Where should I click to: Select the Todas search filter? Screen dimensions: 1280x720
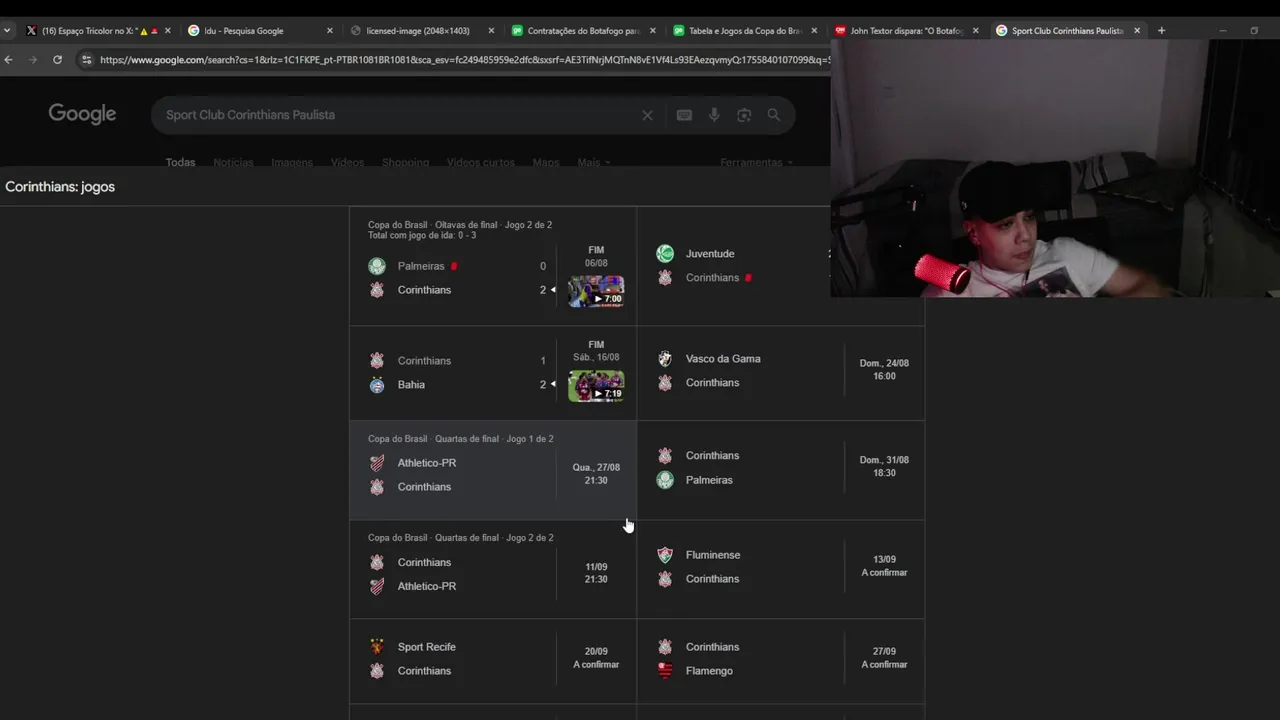pyautogui.click(x=180, y=162)
